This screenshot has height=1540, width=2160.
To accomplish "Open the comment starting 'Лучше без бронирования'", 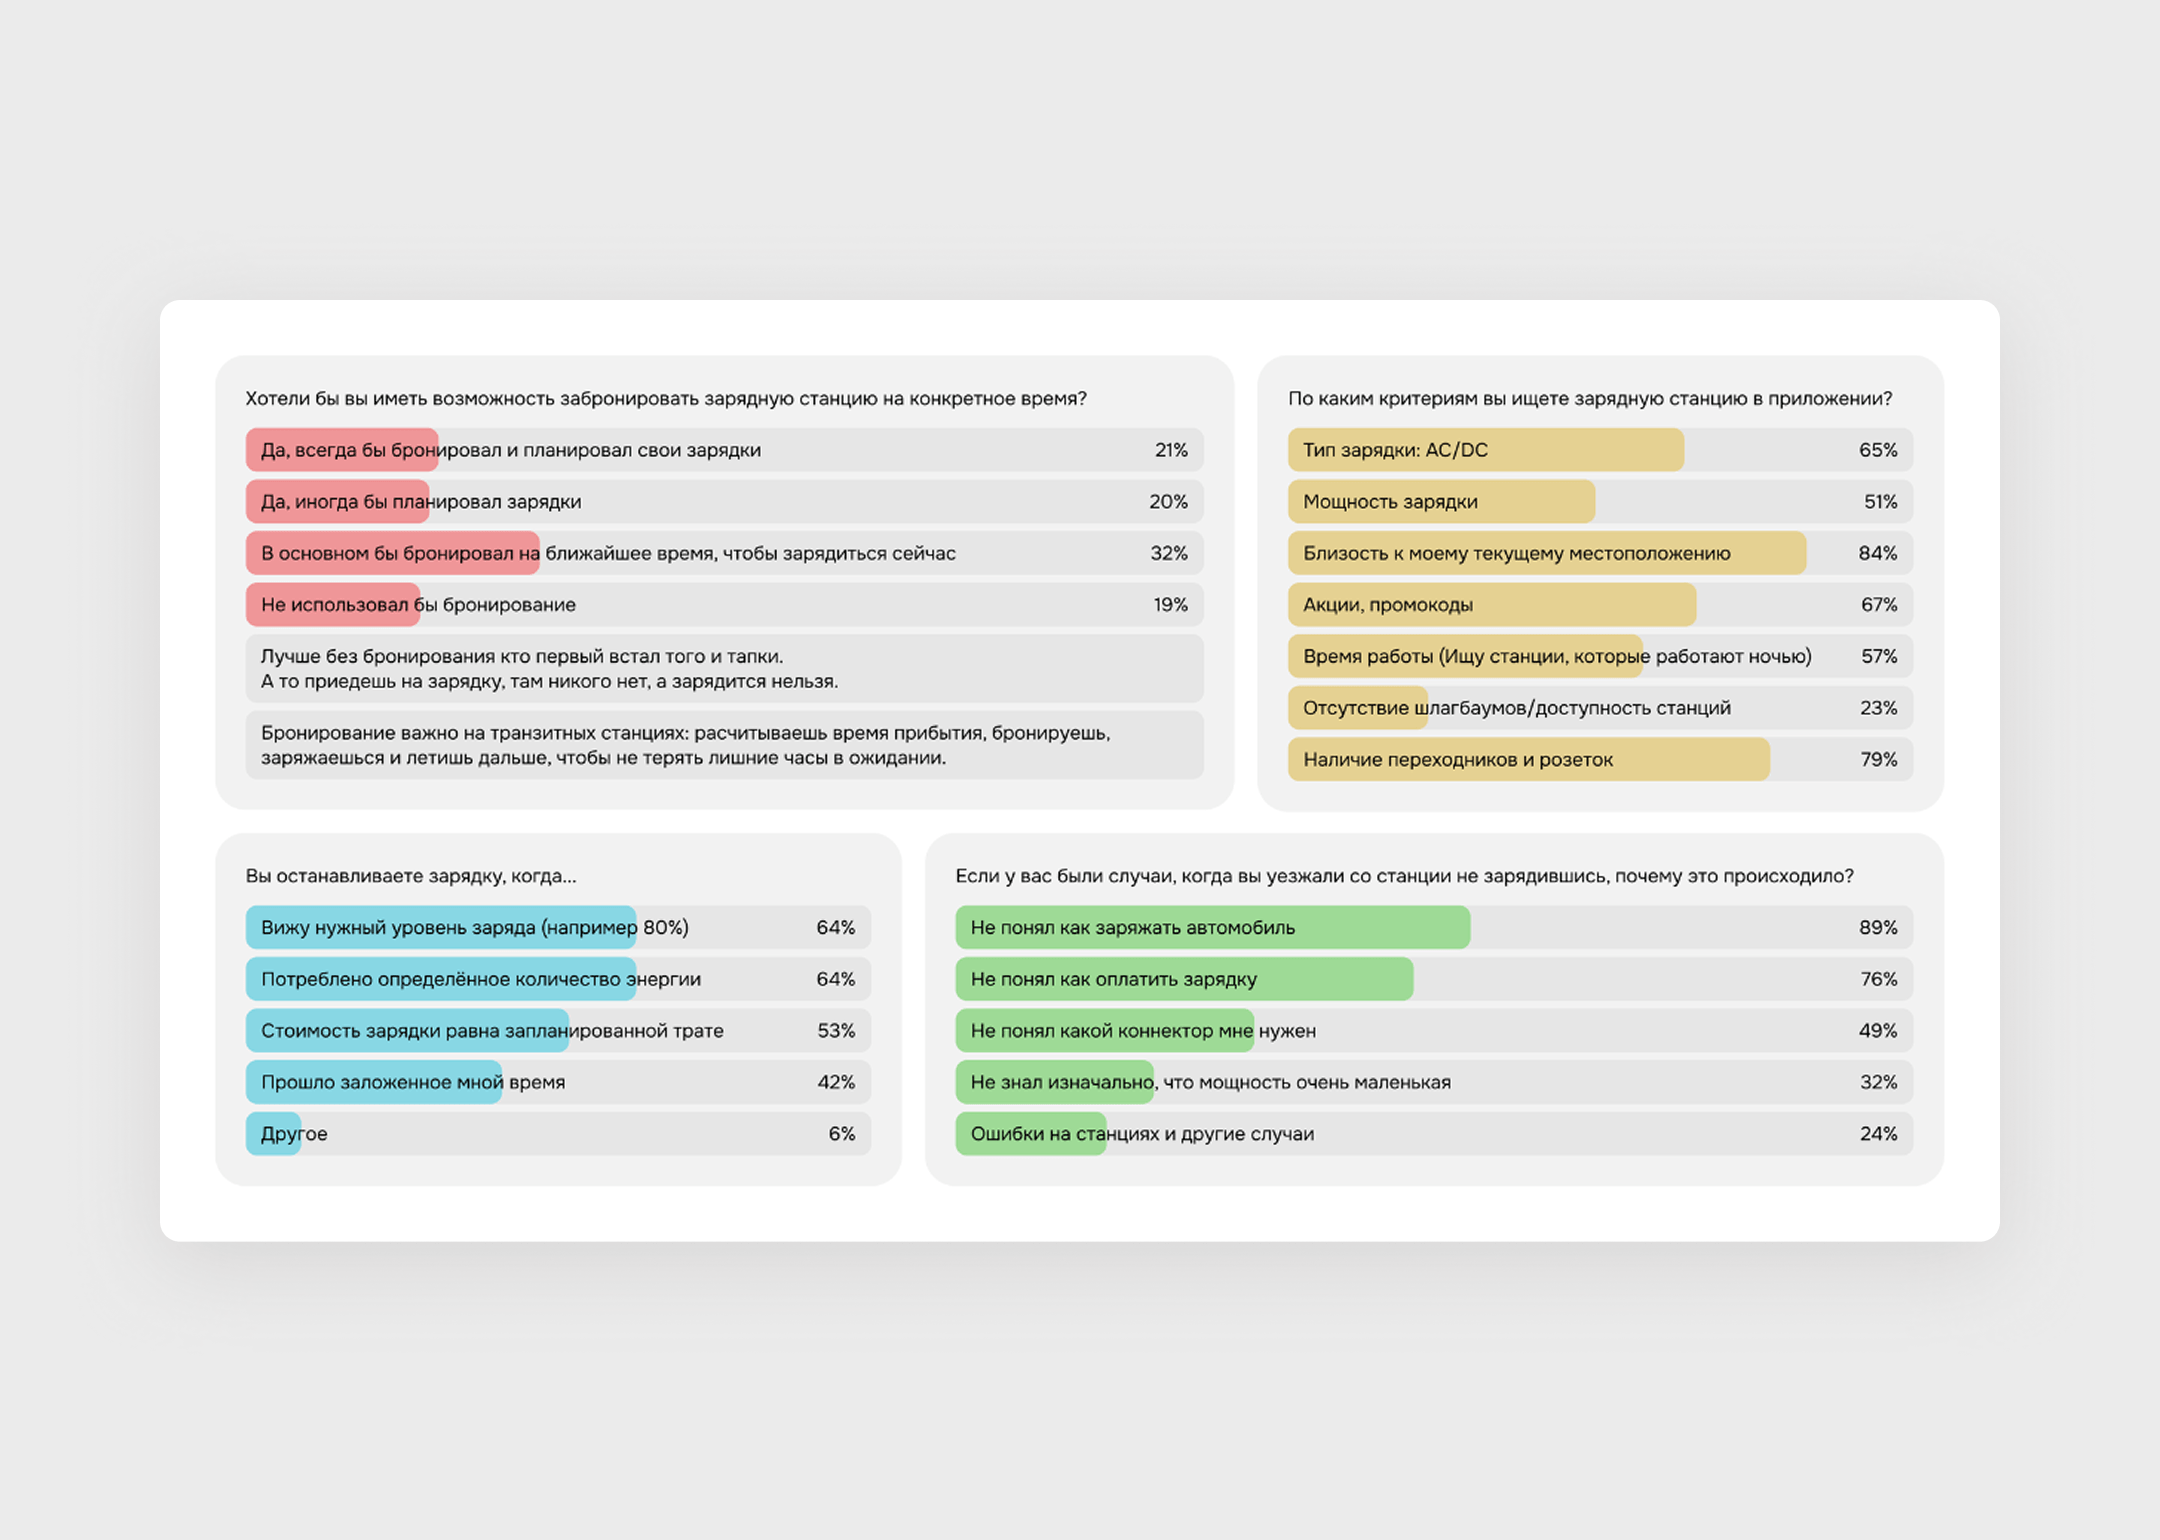I will [x=724, y=669].
